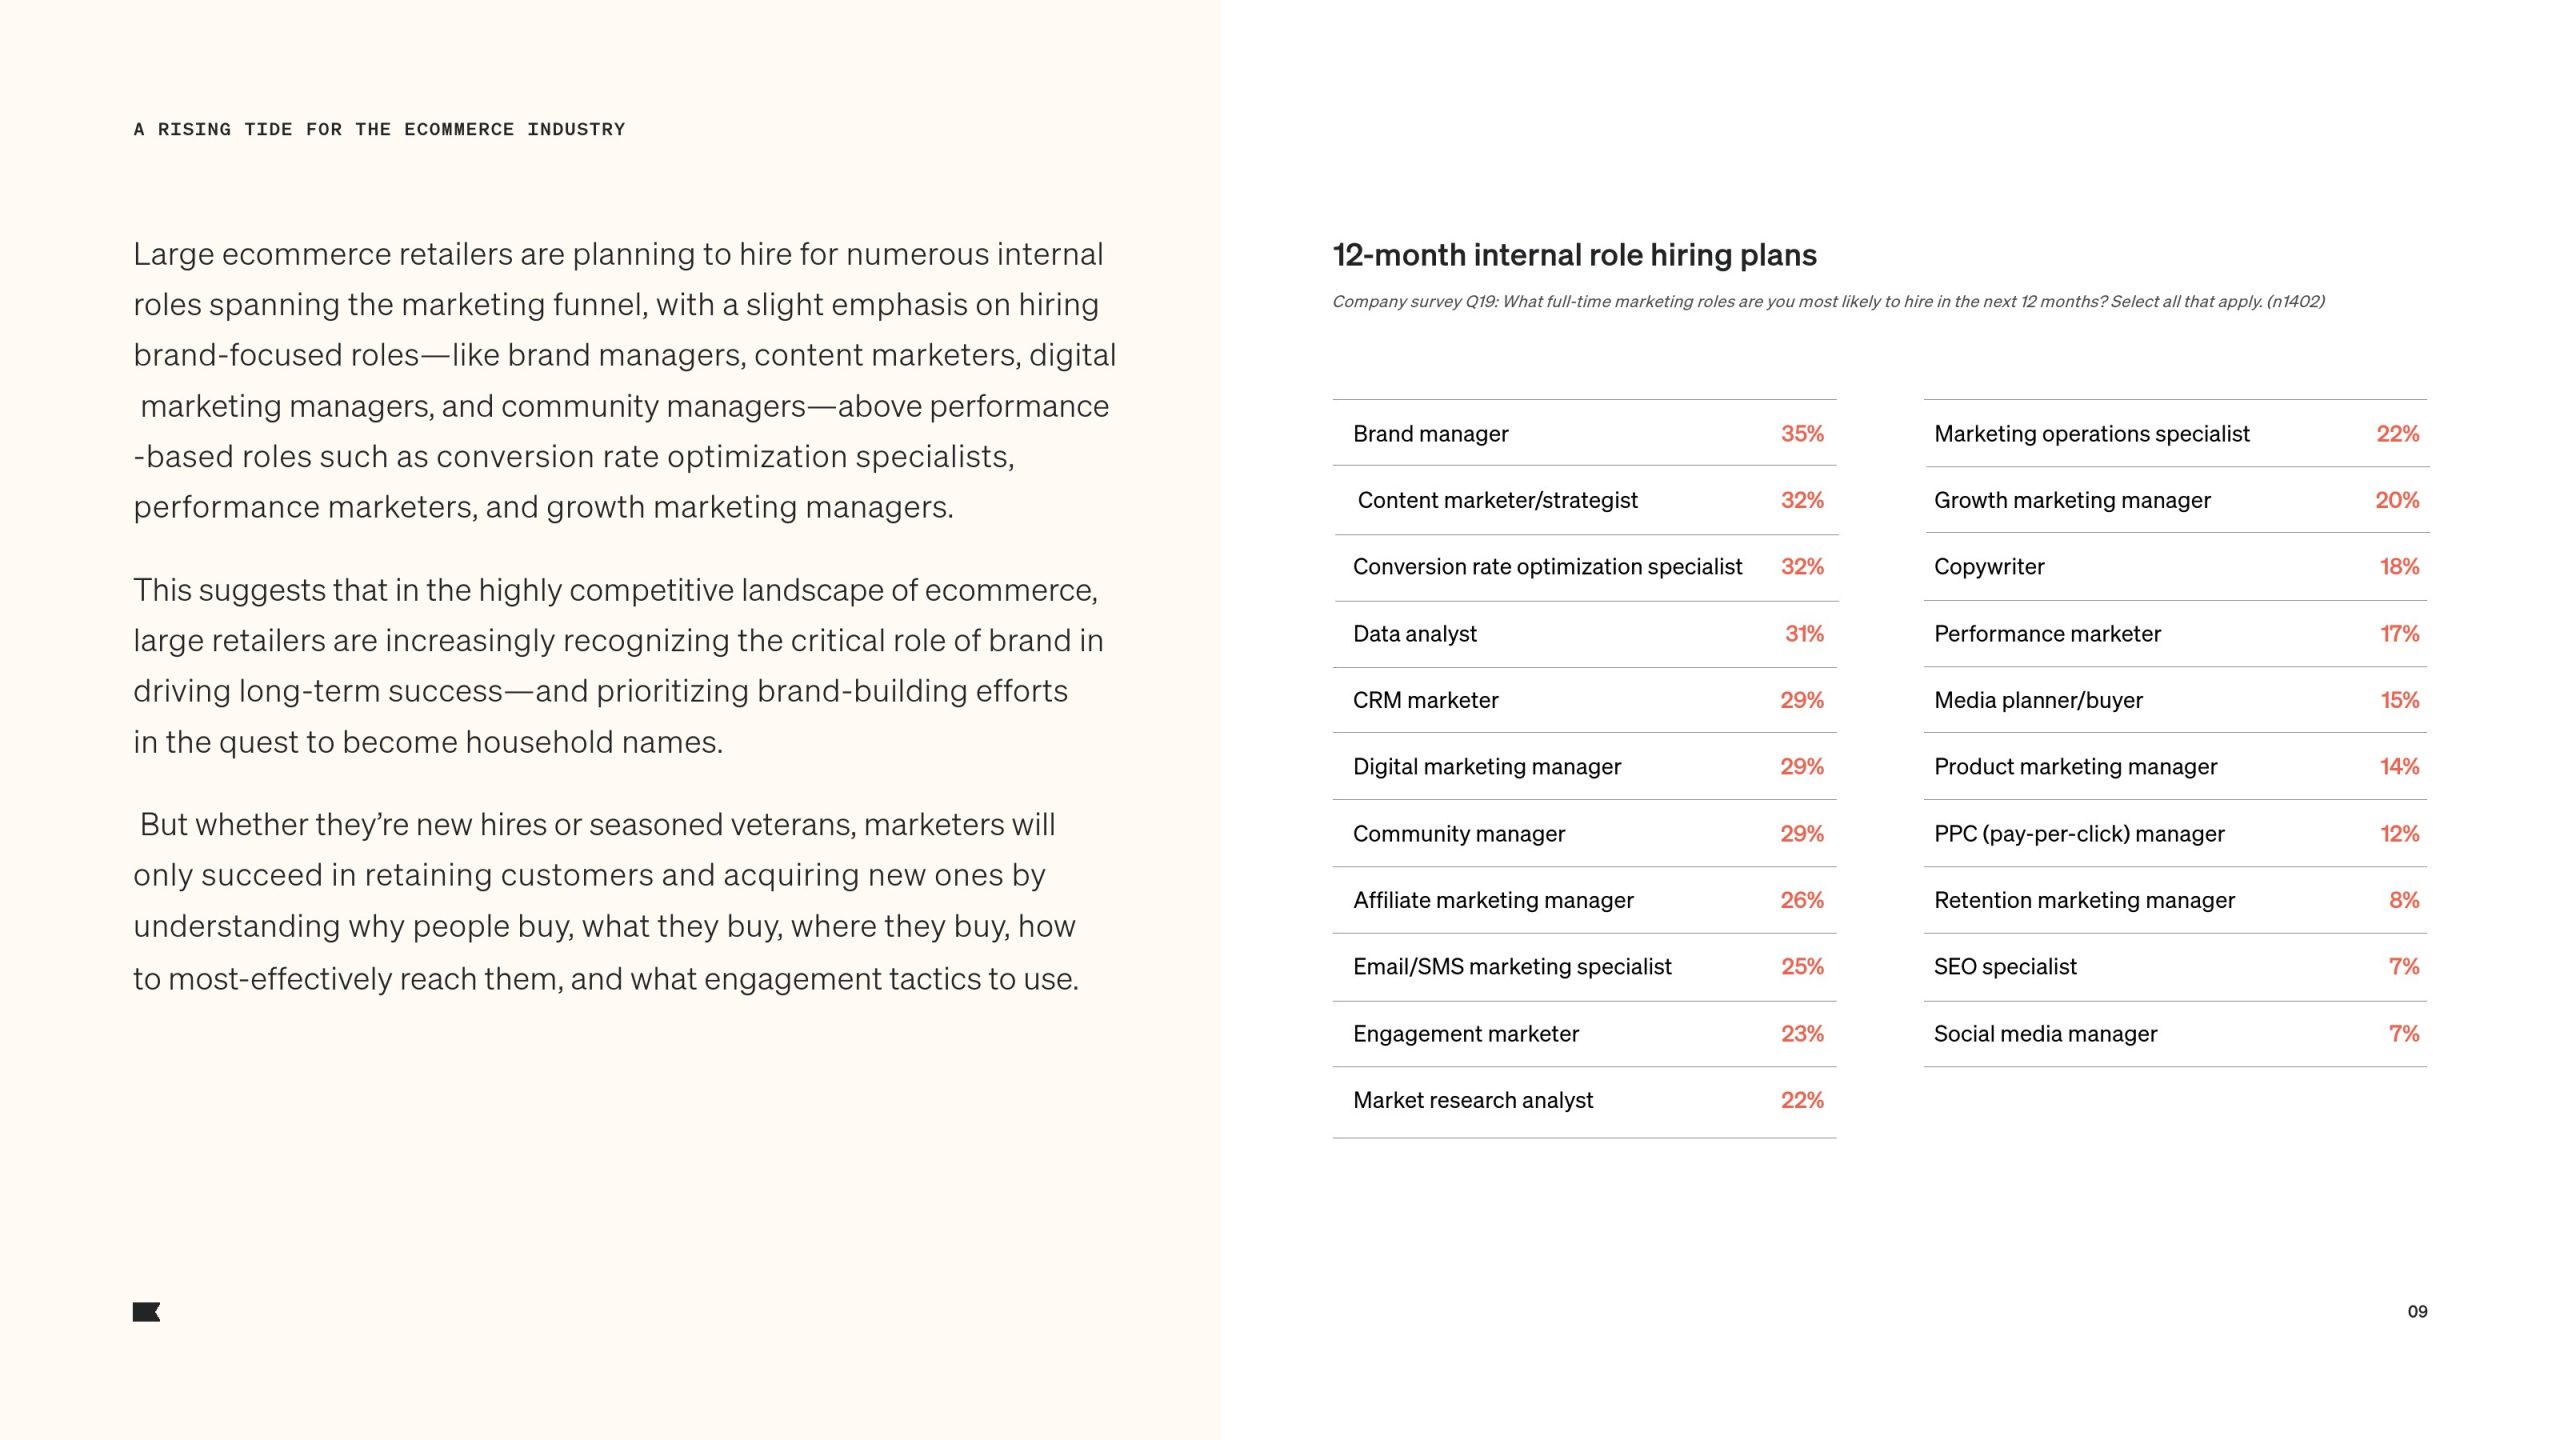The image size is (2560, 1440).
Task: Click the black flag logo icon
Action: pyautogui.click(x=146, y=1312)
